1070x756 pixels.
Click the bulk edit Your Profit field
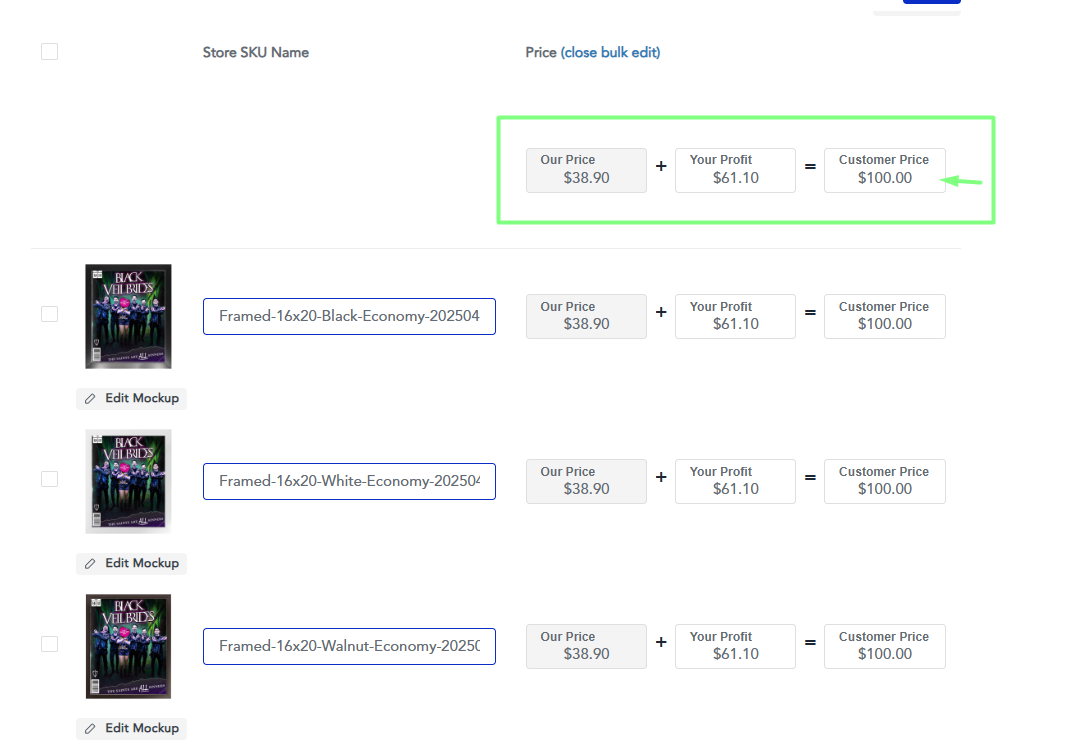[735, 171]
